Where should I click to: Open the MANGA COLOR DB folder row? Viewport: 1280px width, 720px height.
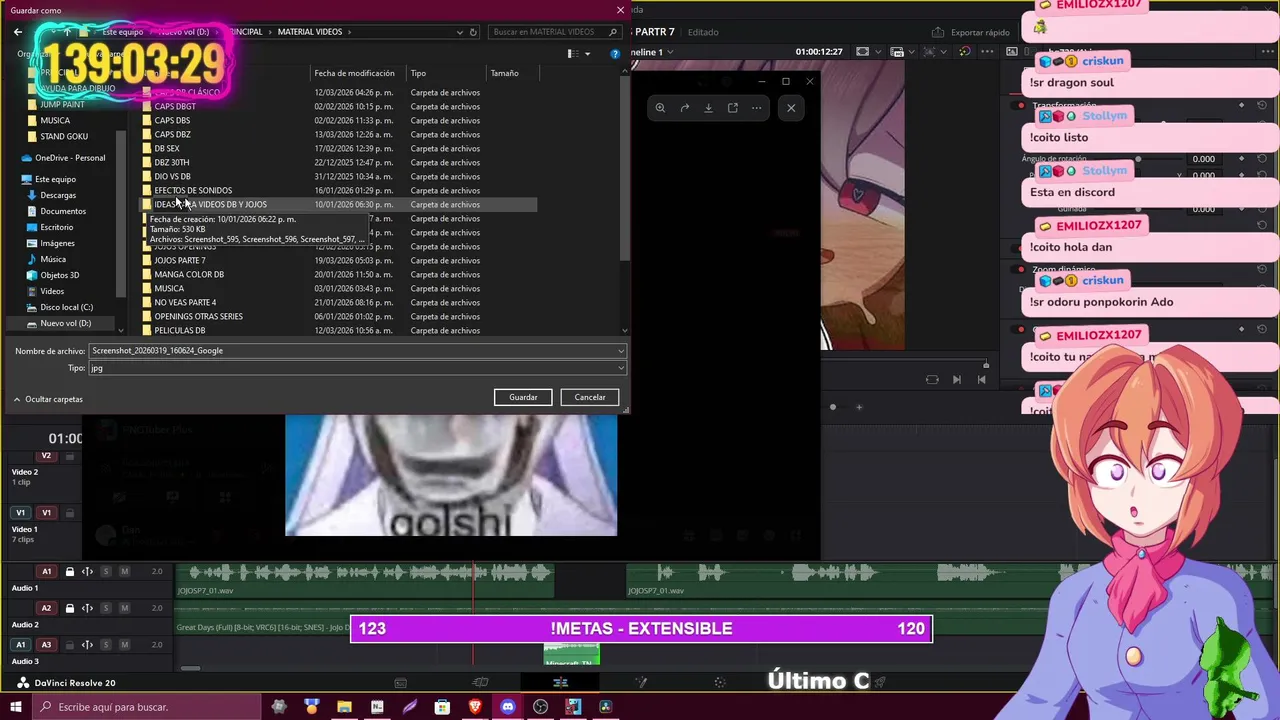[338, 274]
